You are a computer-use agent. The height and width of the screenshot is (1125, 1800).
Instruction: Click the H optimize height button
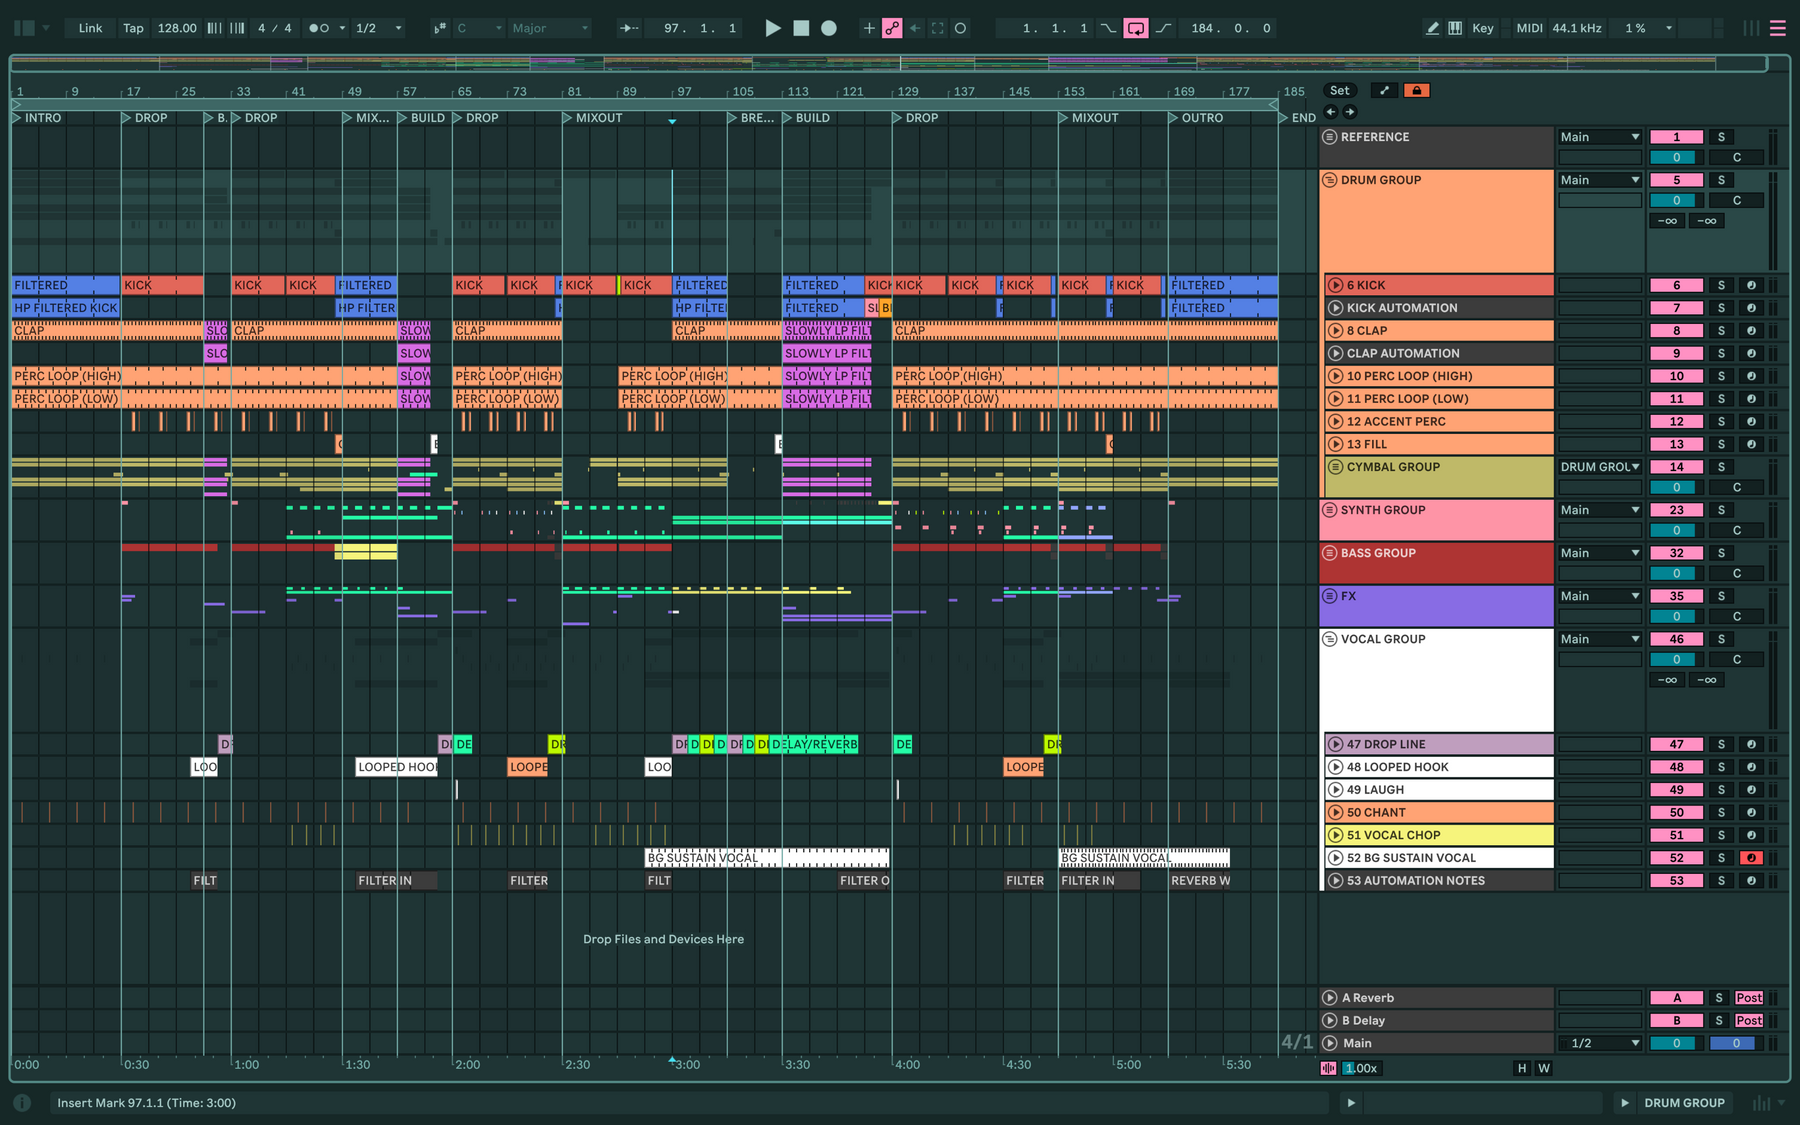[1522, 1068]
